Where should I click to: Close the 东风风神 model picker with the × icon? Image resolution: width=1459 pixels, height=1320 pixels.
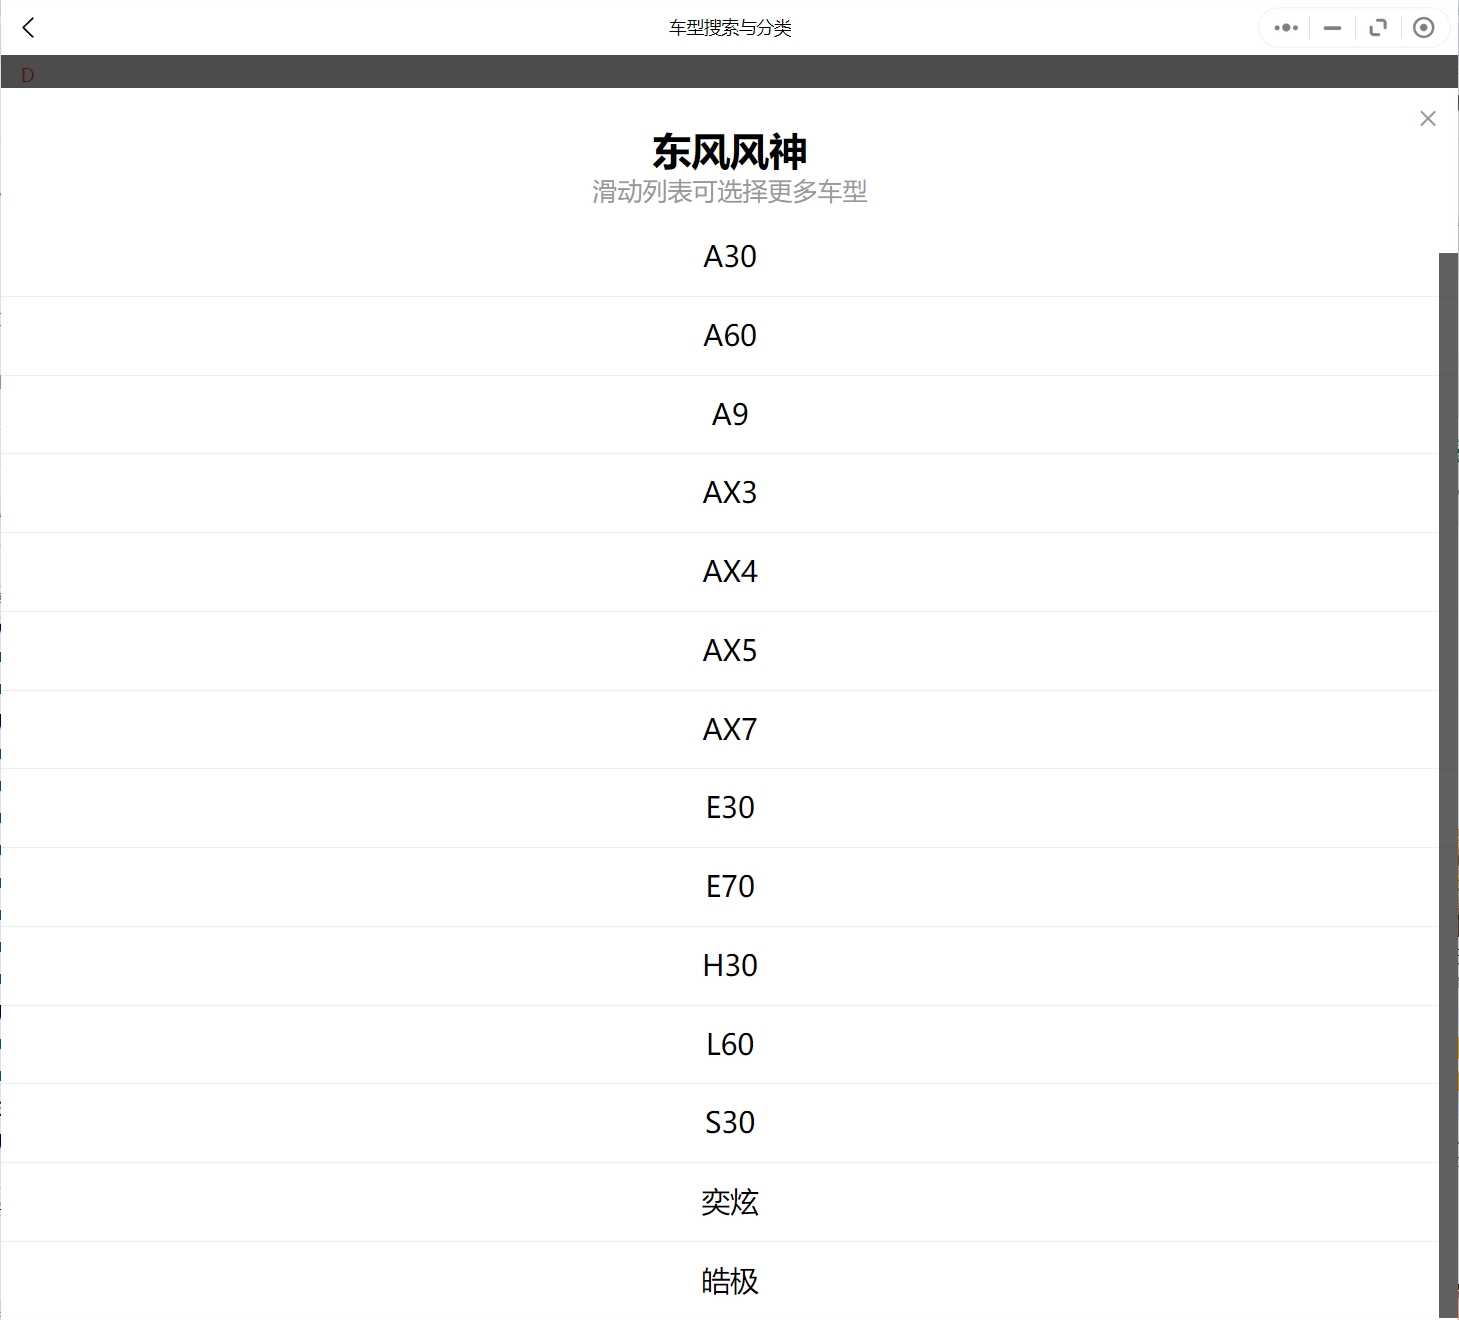(x=1427, y=118)
